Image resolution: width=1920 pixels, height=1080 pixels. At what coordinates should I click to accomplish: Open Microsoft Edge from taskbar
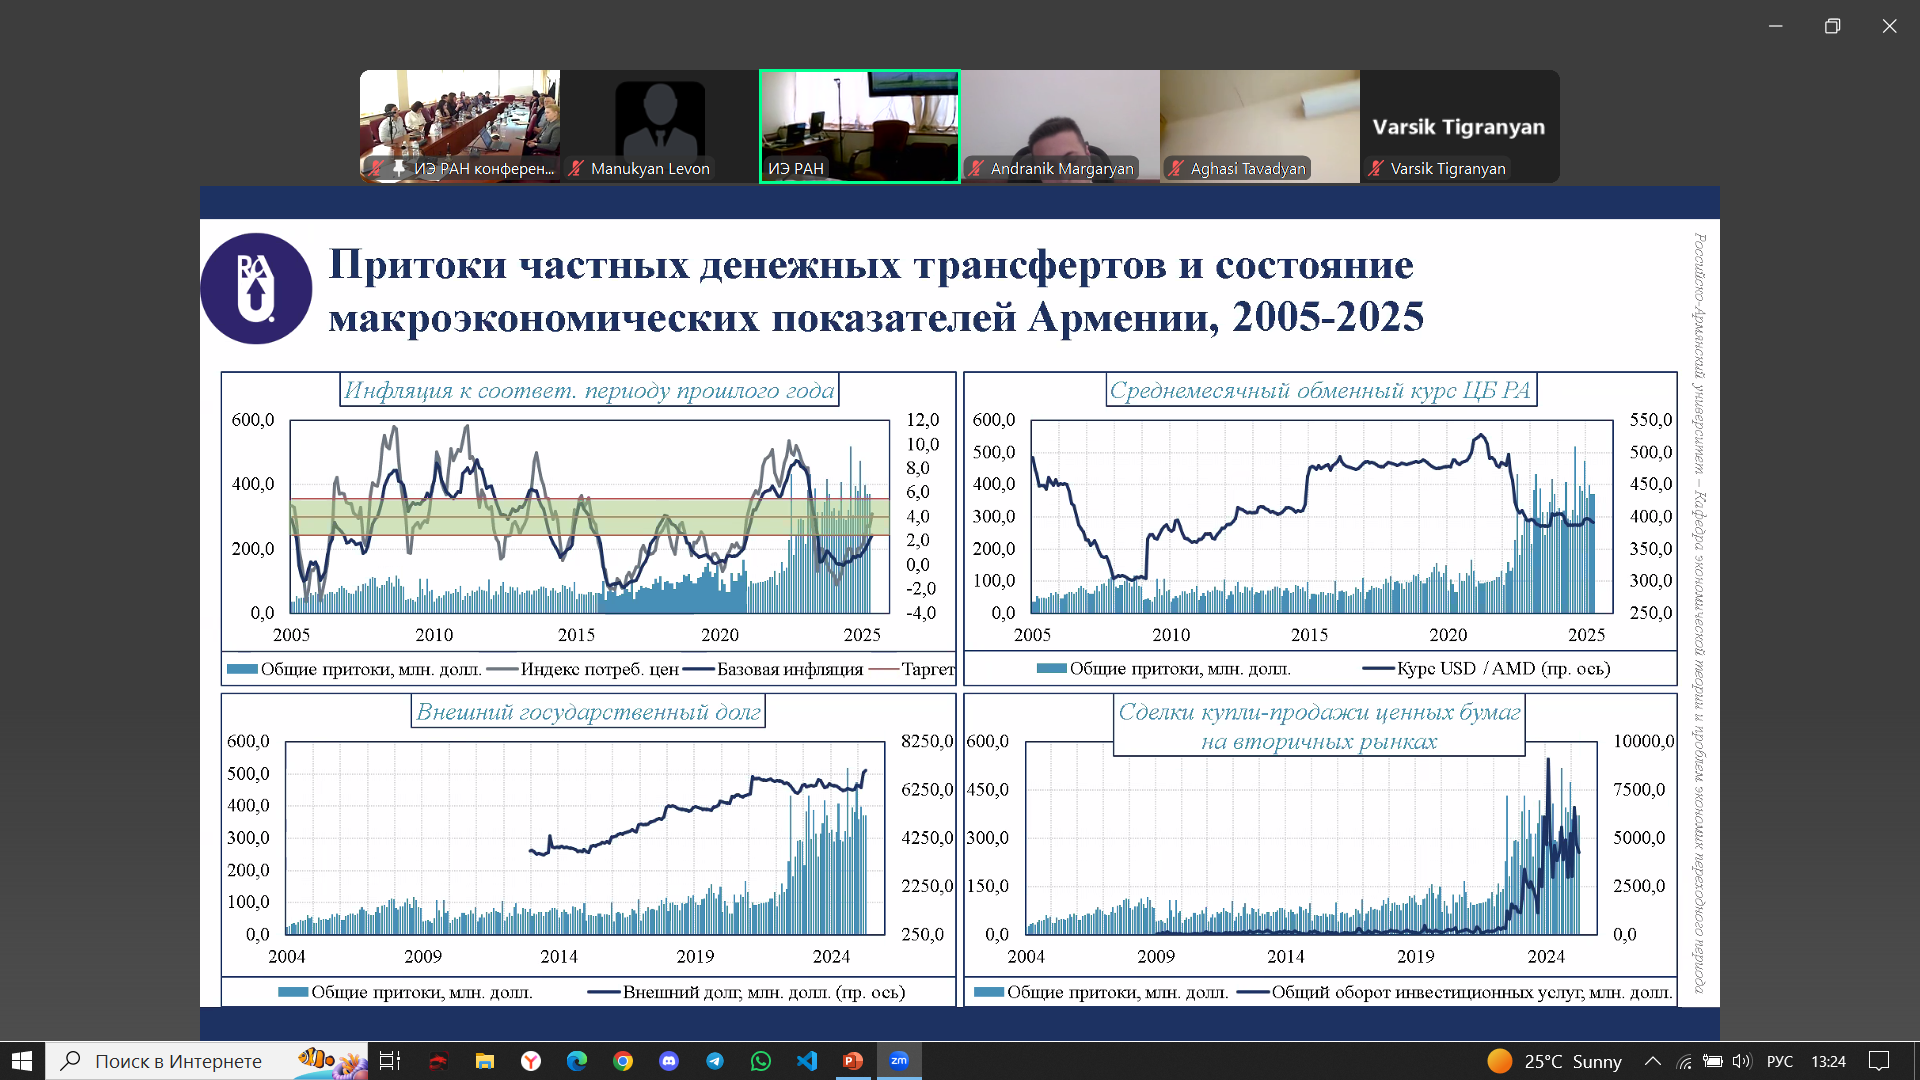(577, 1061)
